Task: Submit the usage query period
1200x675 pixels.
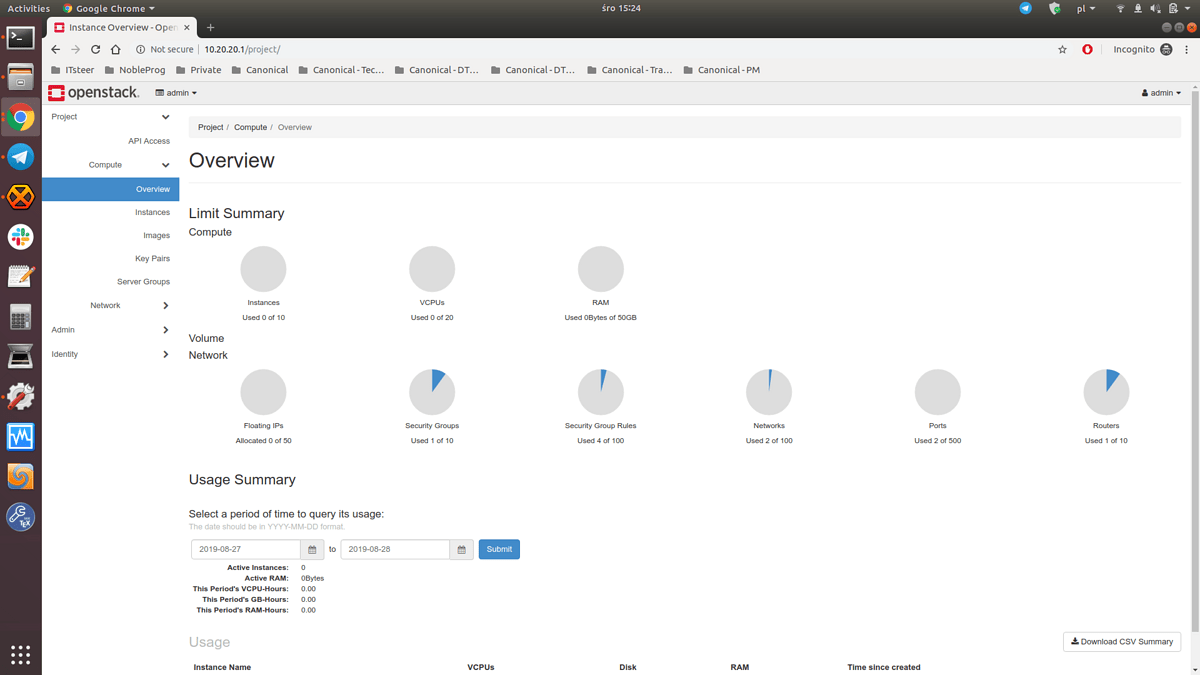Action: 498,549
